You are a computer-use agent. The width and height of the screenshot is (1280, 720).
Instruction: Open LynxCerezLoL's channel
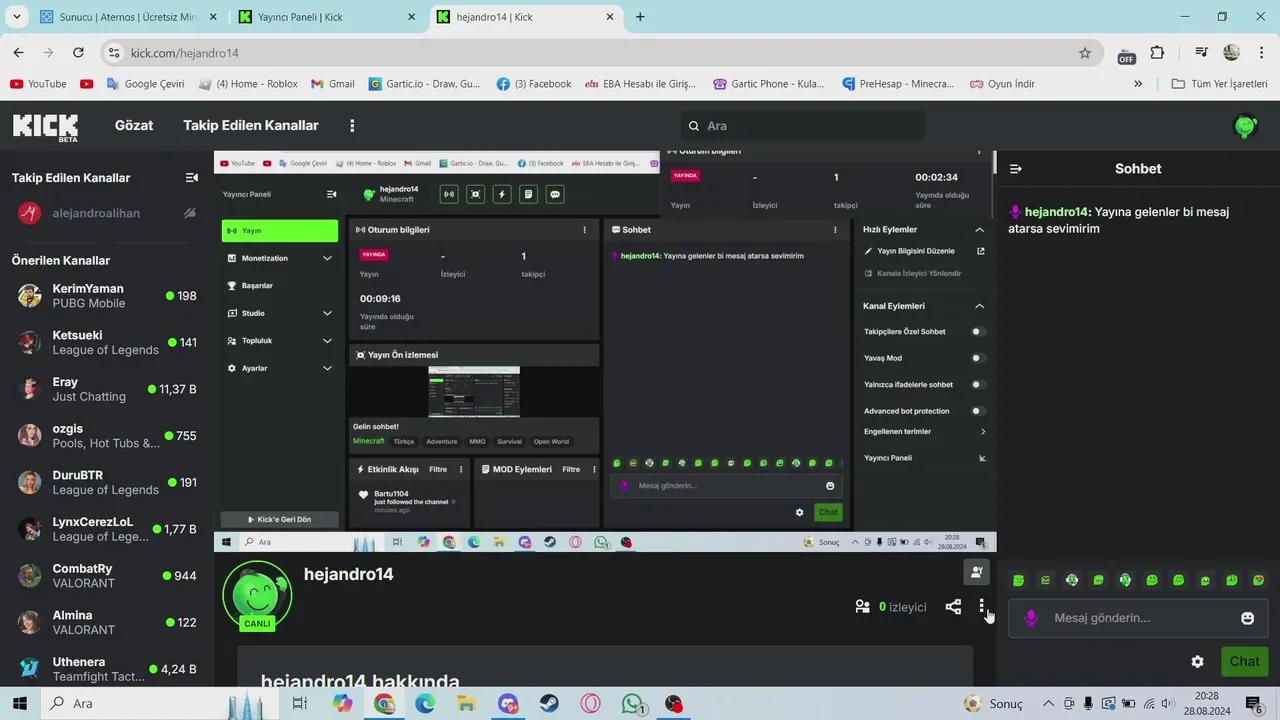[105, 529]
